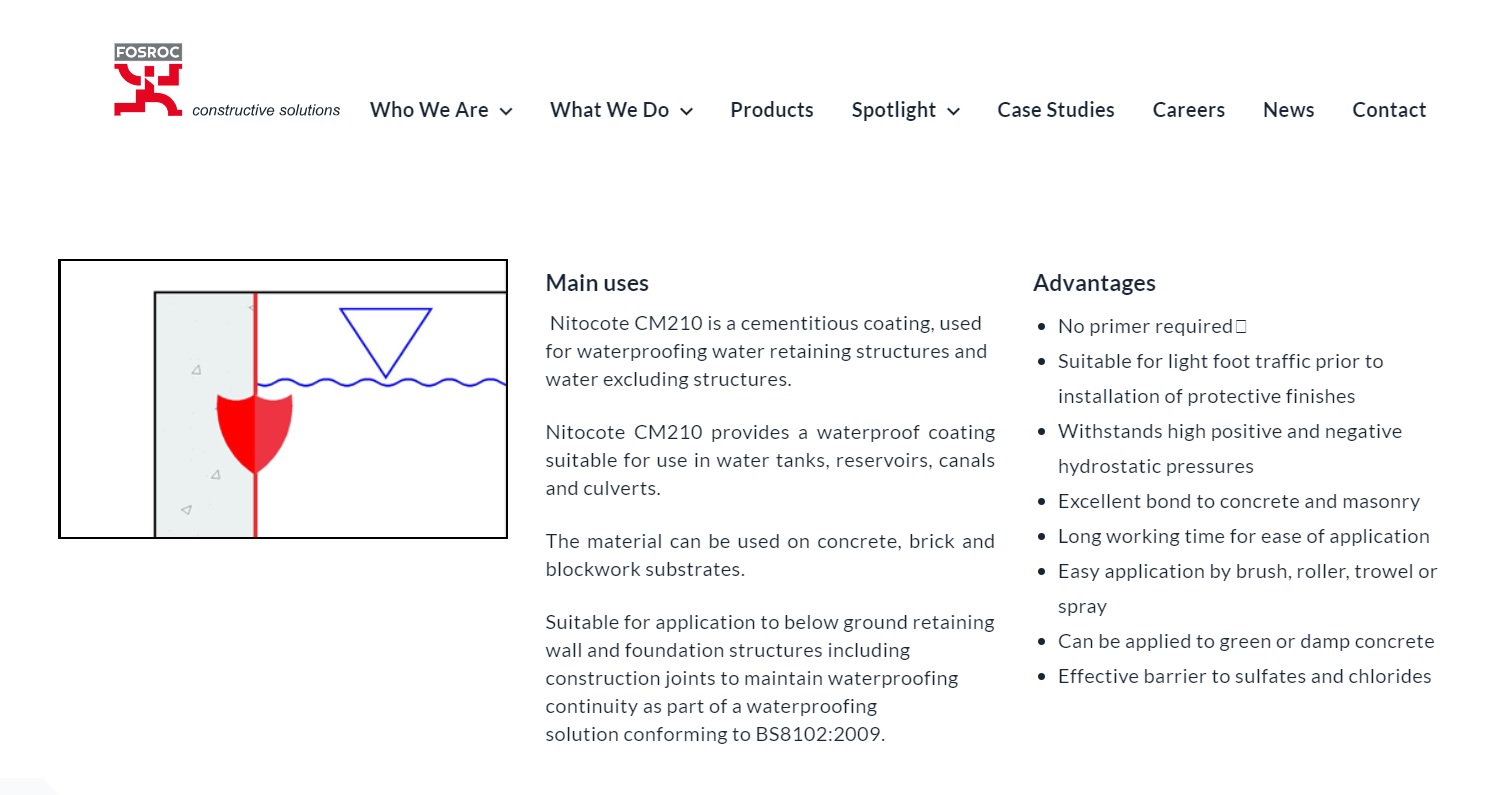Click the Fosroc logo
This screenshot has width=1486, height=795.
tap(148, 80)
